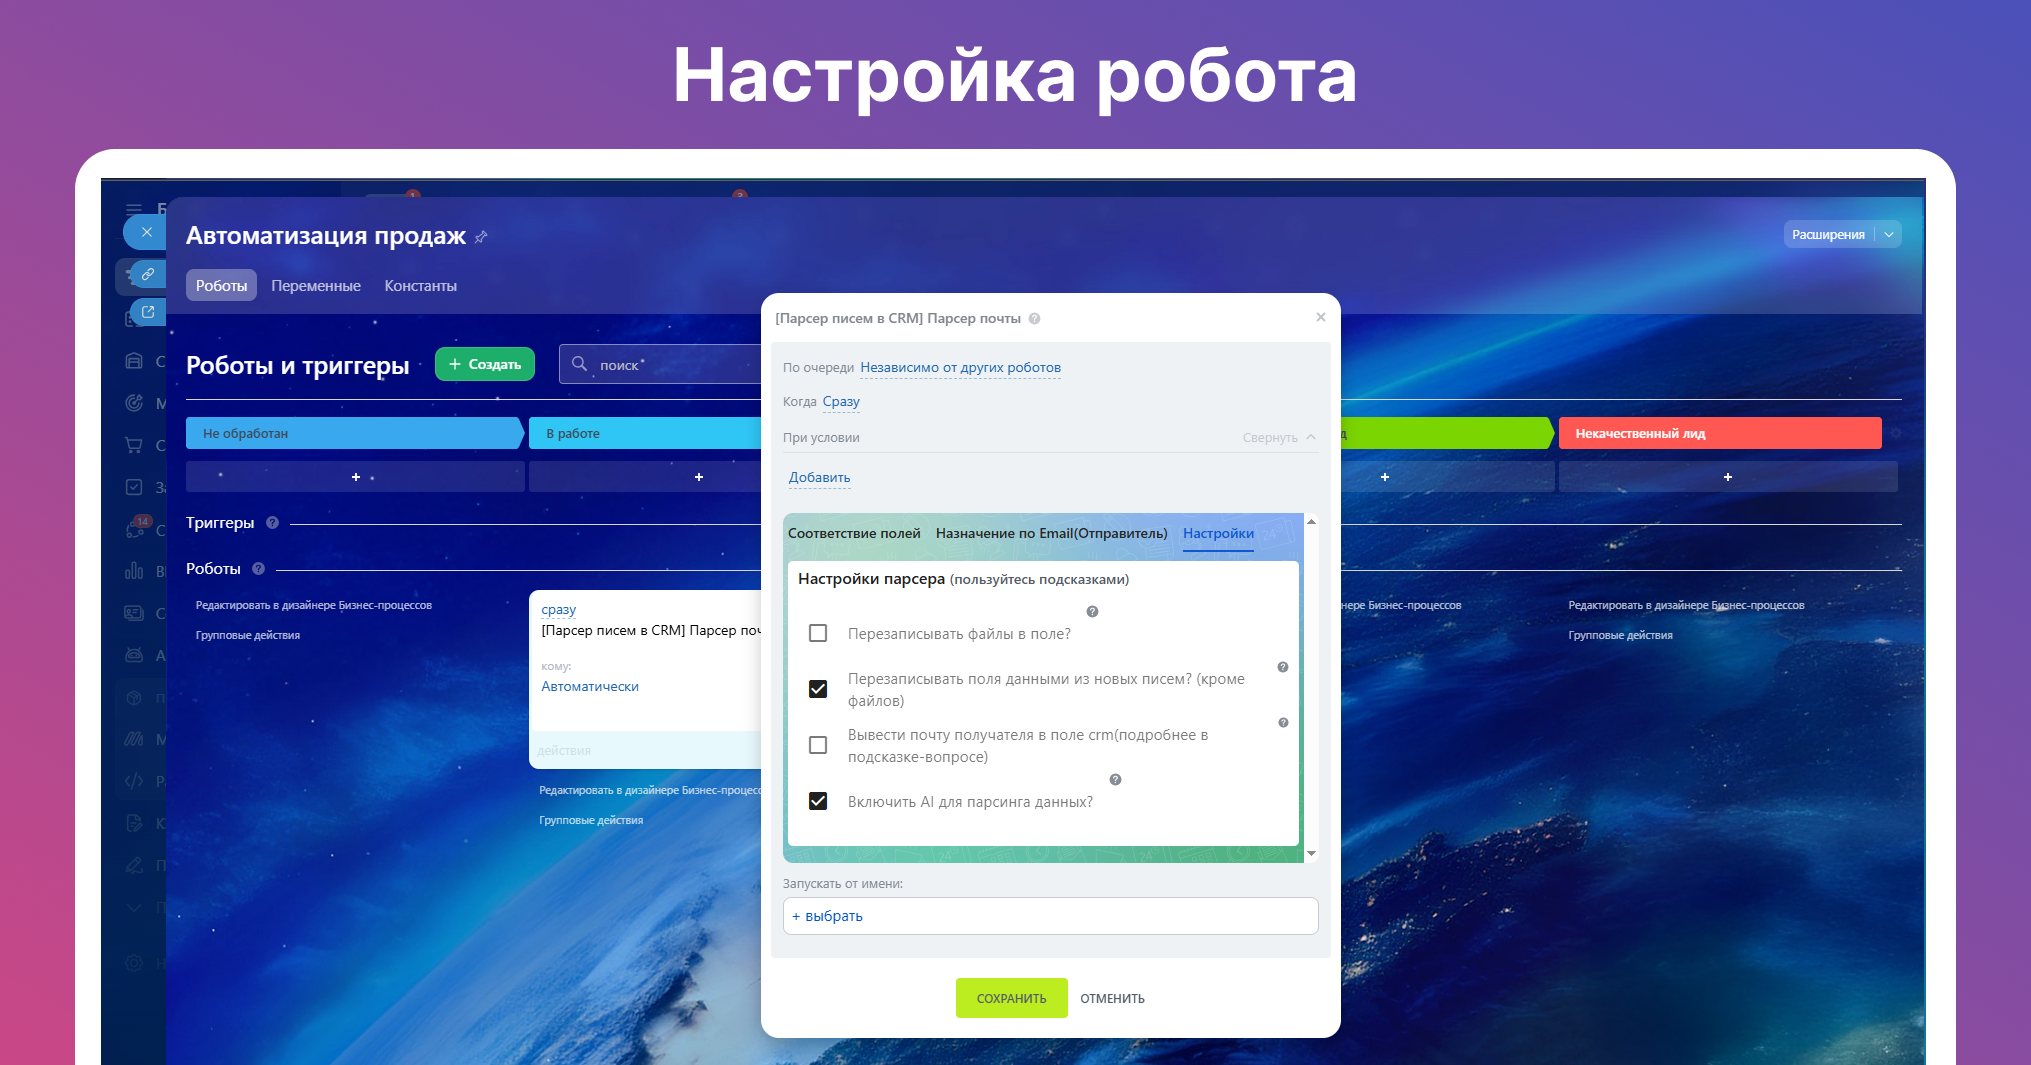2031x1065 pixels.
Task: Add robot under Некачественный лид stage
Action: pos(1727,477)
